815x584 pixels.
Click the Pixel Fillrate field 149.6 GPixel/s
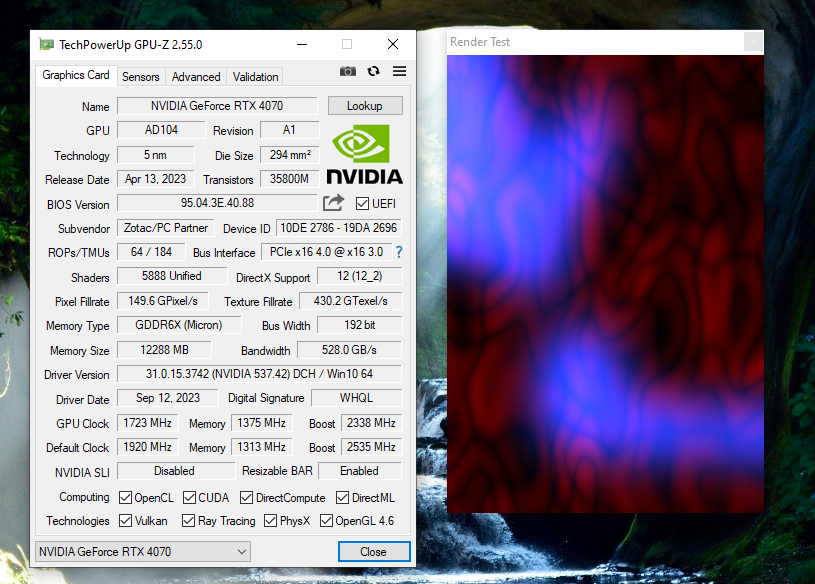163,301
